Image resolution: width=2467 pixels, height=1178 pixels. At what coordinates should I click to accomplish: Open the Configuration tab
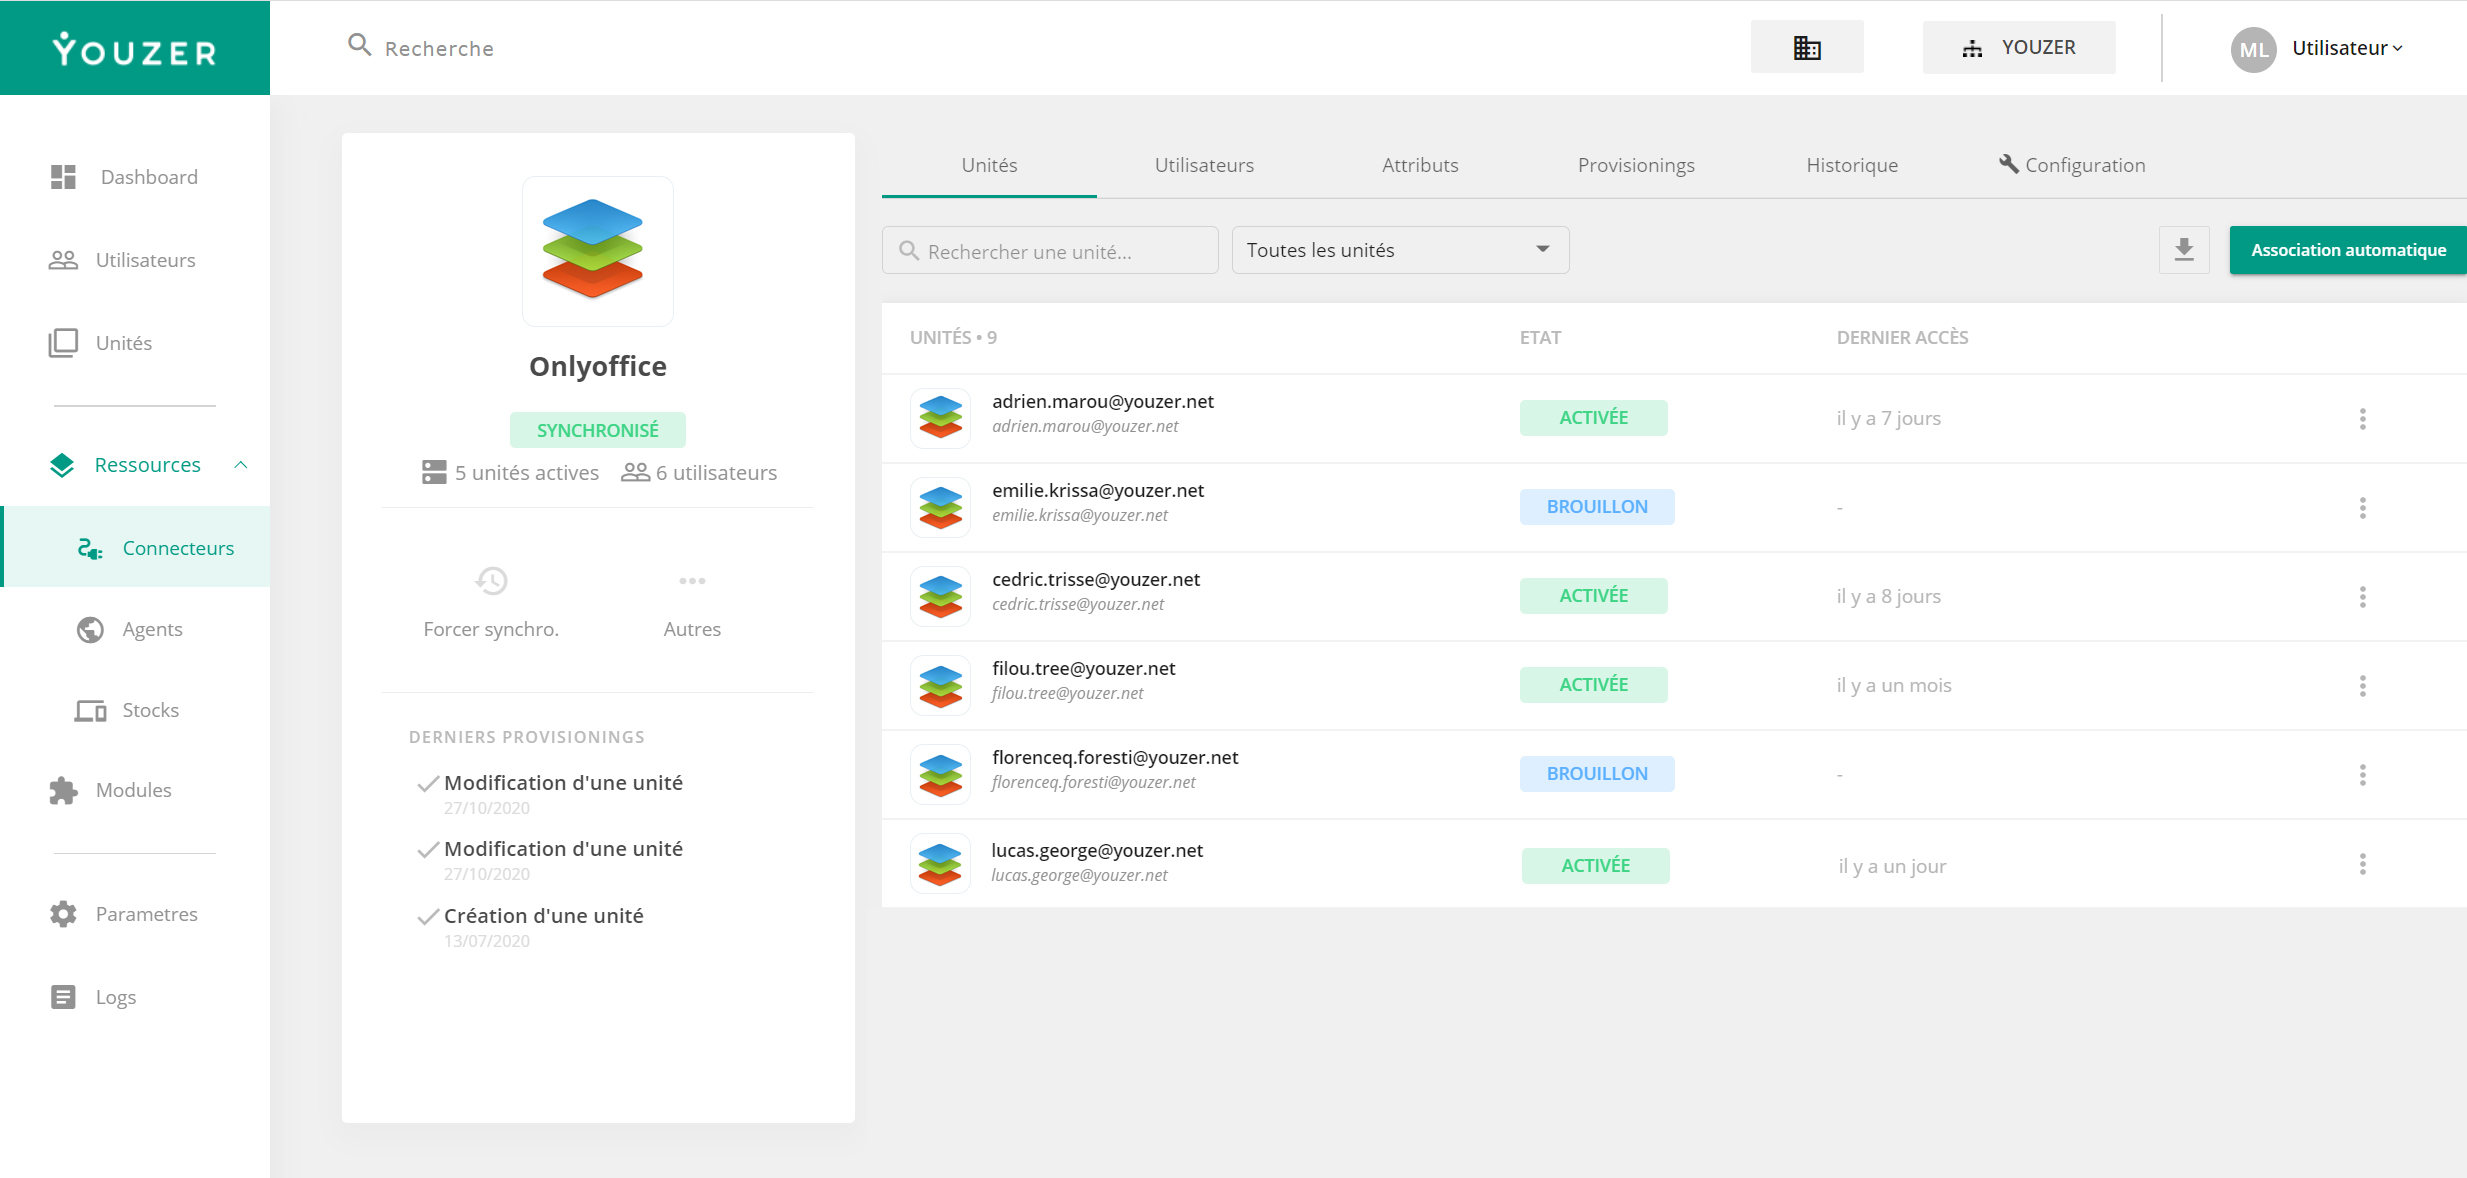point(2072,165)
